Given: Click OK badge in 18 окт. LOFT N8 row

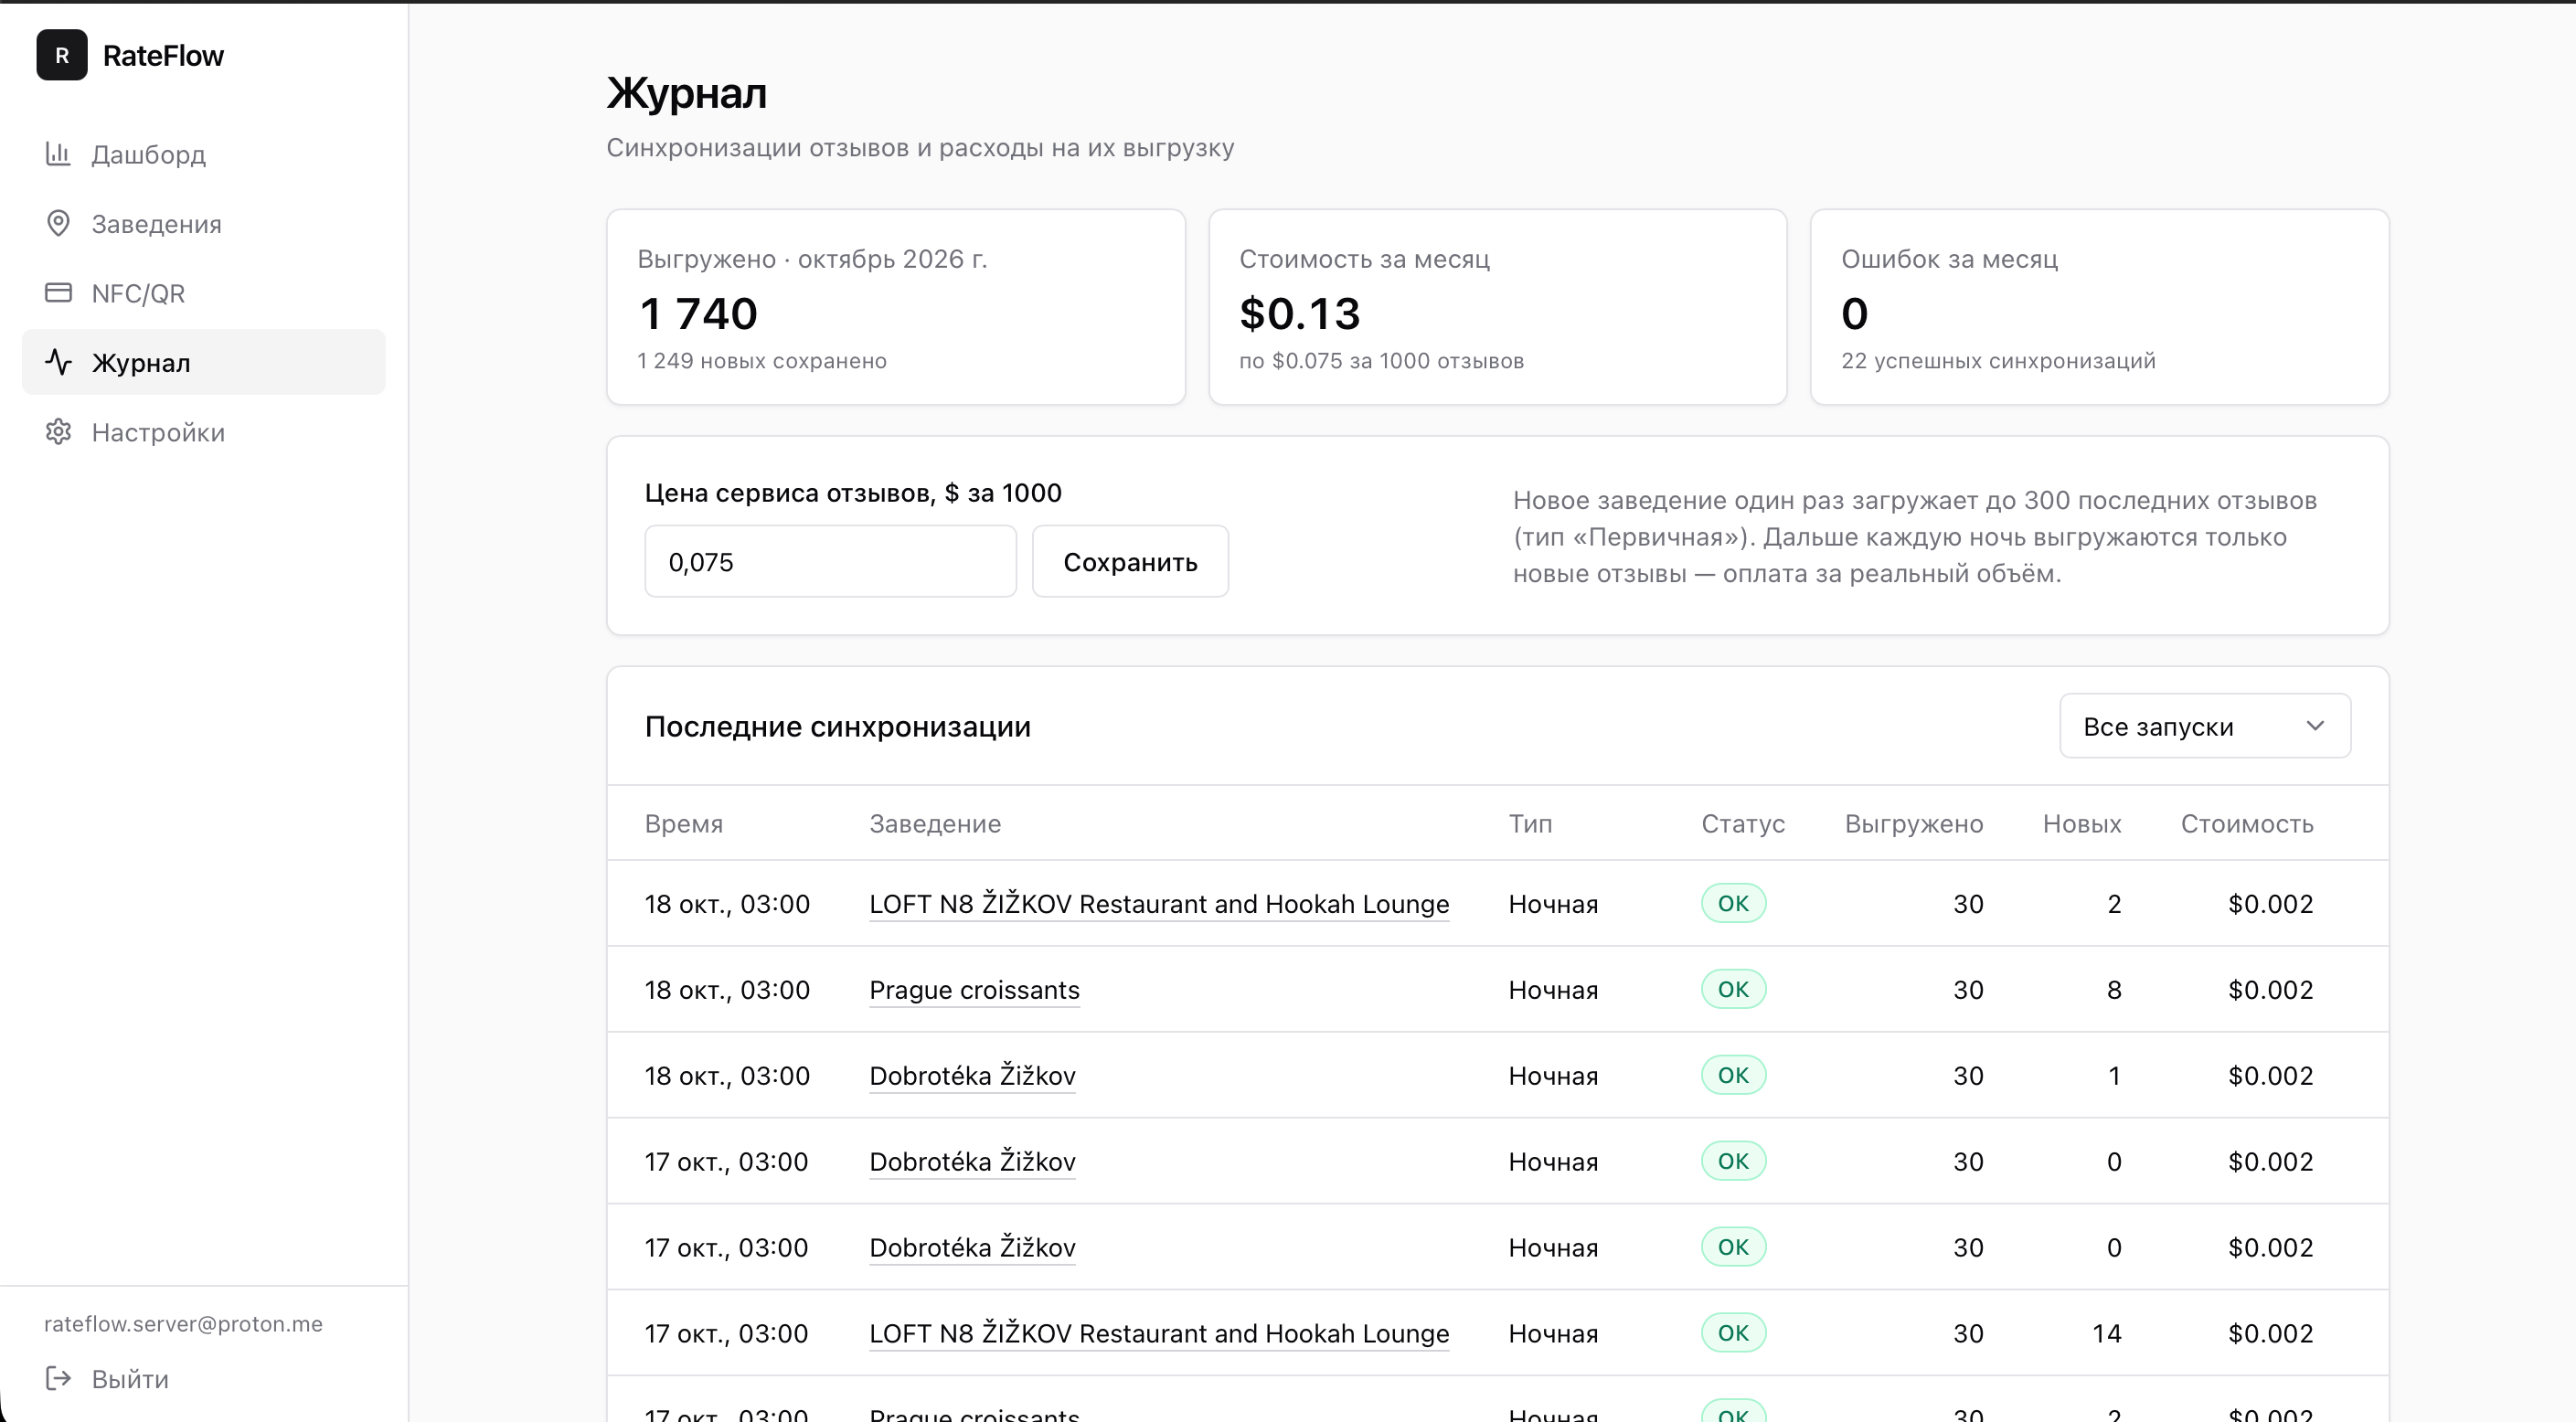Looking at the screenshot, I should pyautogui.click(x=1733, y=904).
